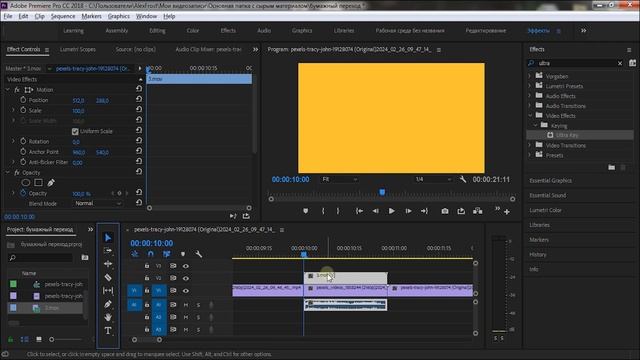The height and width of the screenshot is (360, 640).
Task: Open the Fit zoom level dropdown
Action: 340,179
